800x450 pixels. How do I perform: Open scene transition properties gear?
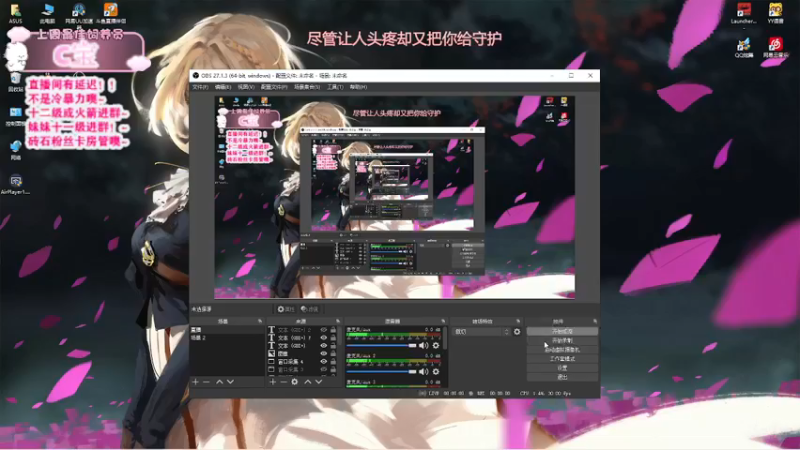(x=517, y=332)
